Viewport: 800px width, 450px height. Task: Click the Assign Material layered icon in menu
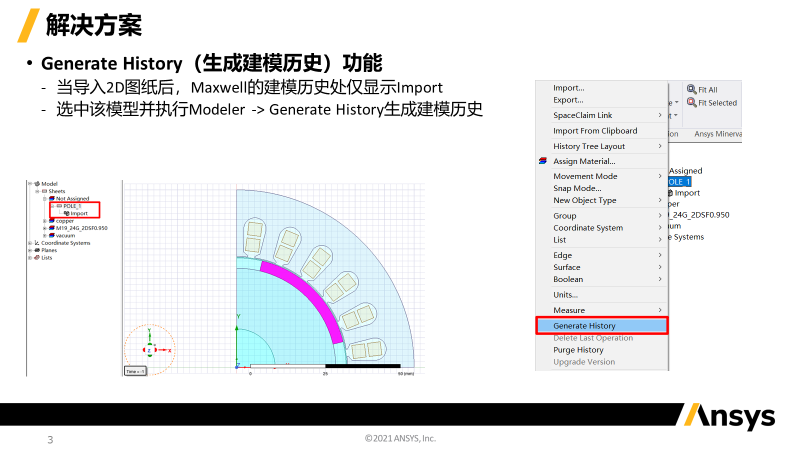[543, 161]
